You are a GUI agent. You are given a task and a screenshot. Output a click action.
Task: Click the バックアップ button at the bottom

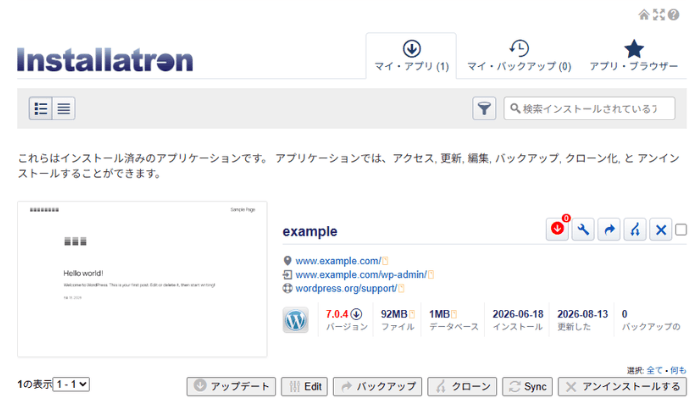coord(377,386)
